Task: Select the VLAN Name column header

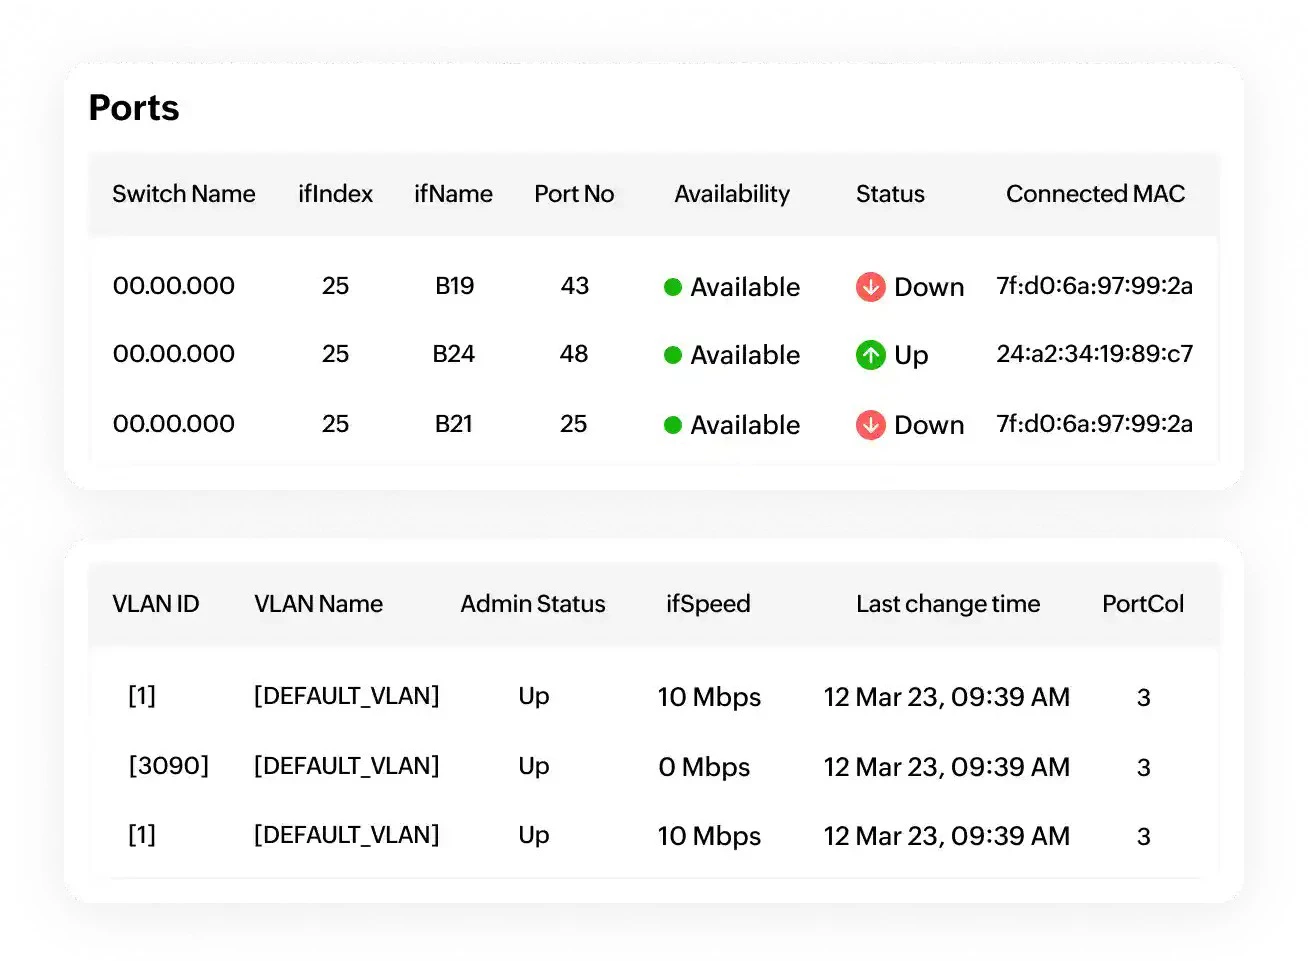Action: 318,604
